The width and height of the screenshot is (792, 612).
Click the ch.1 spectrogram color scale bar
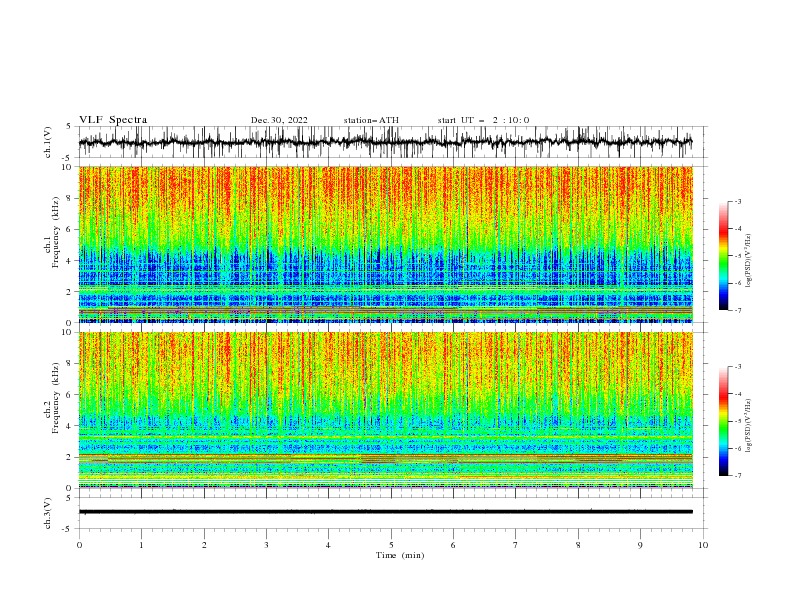(x=723, y=256)
